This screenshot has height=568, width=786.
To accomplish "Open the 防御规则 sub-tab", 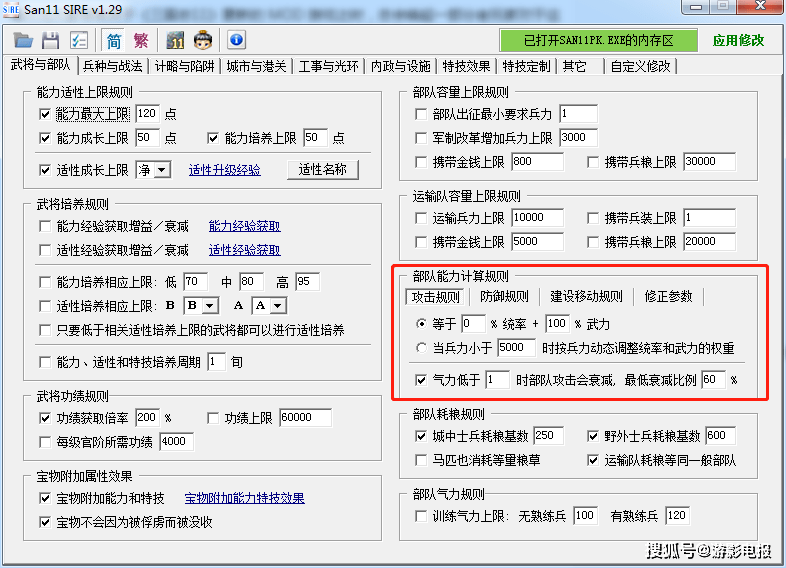I will 504,296.
